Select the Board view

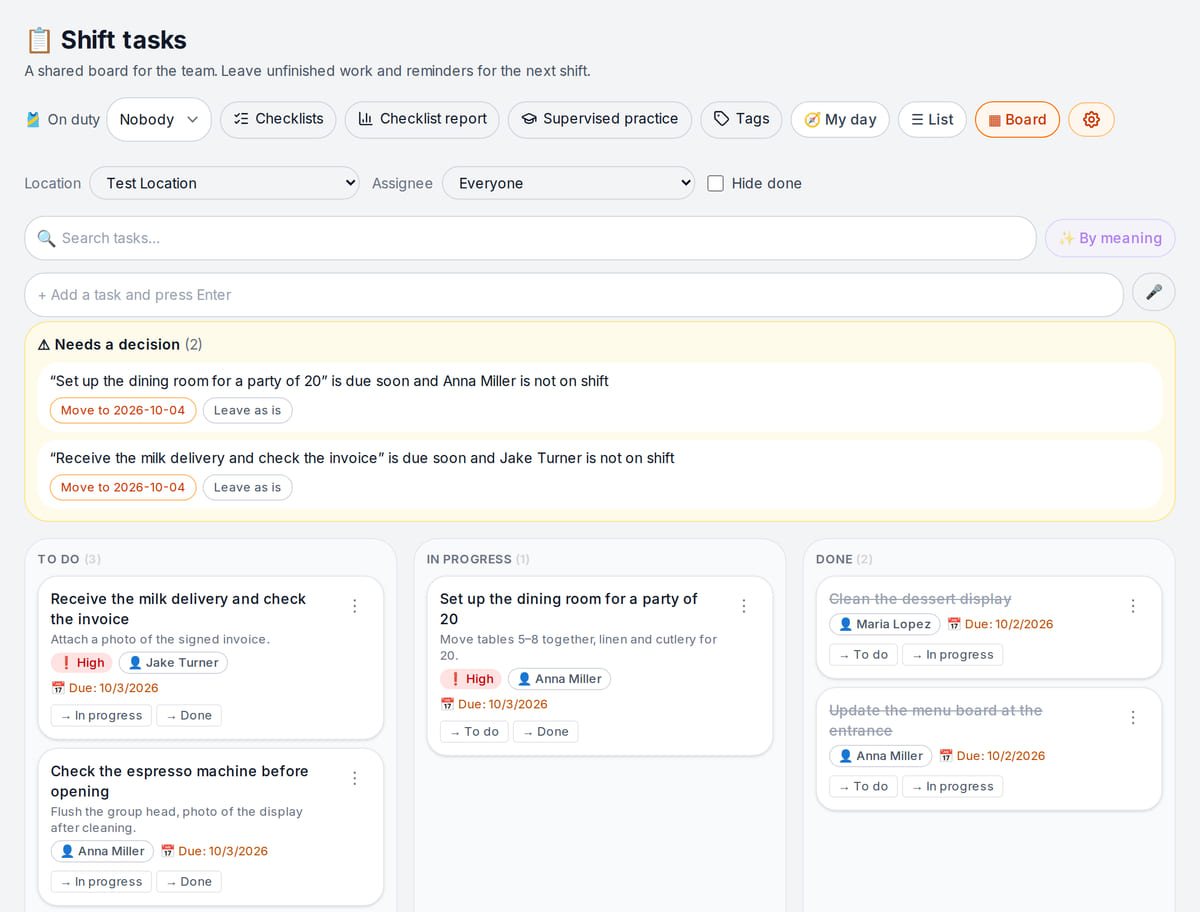[1017, 119]
